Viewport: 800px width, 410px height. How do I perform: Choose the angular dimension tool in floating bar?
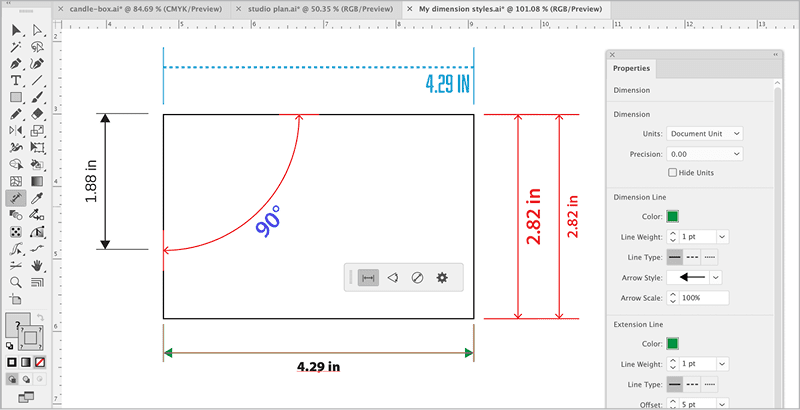[393, 278]
